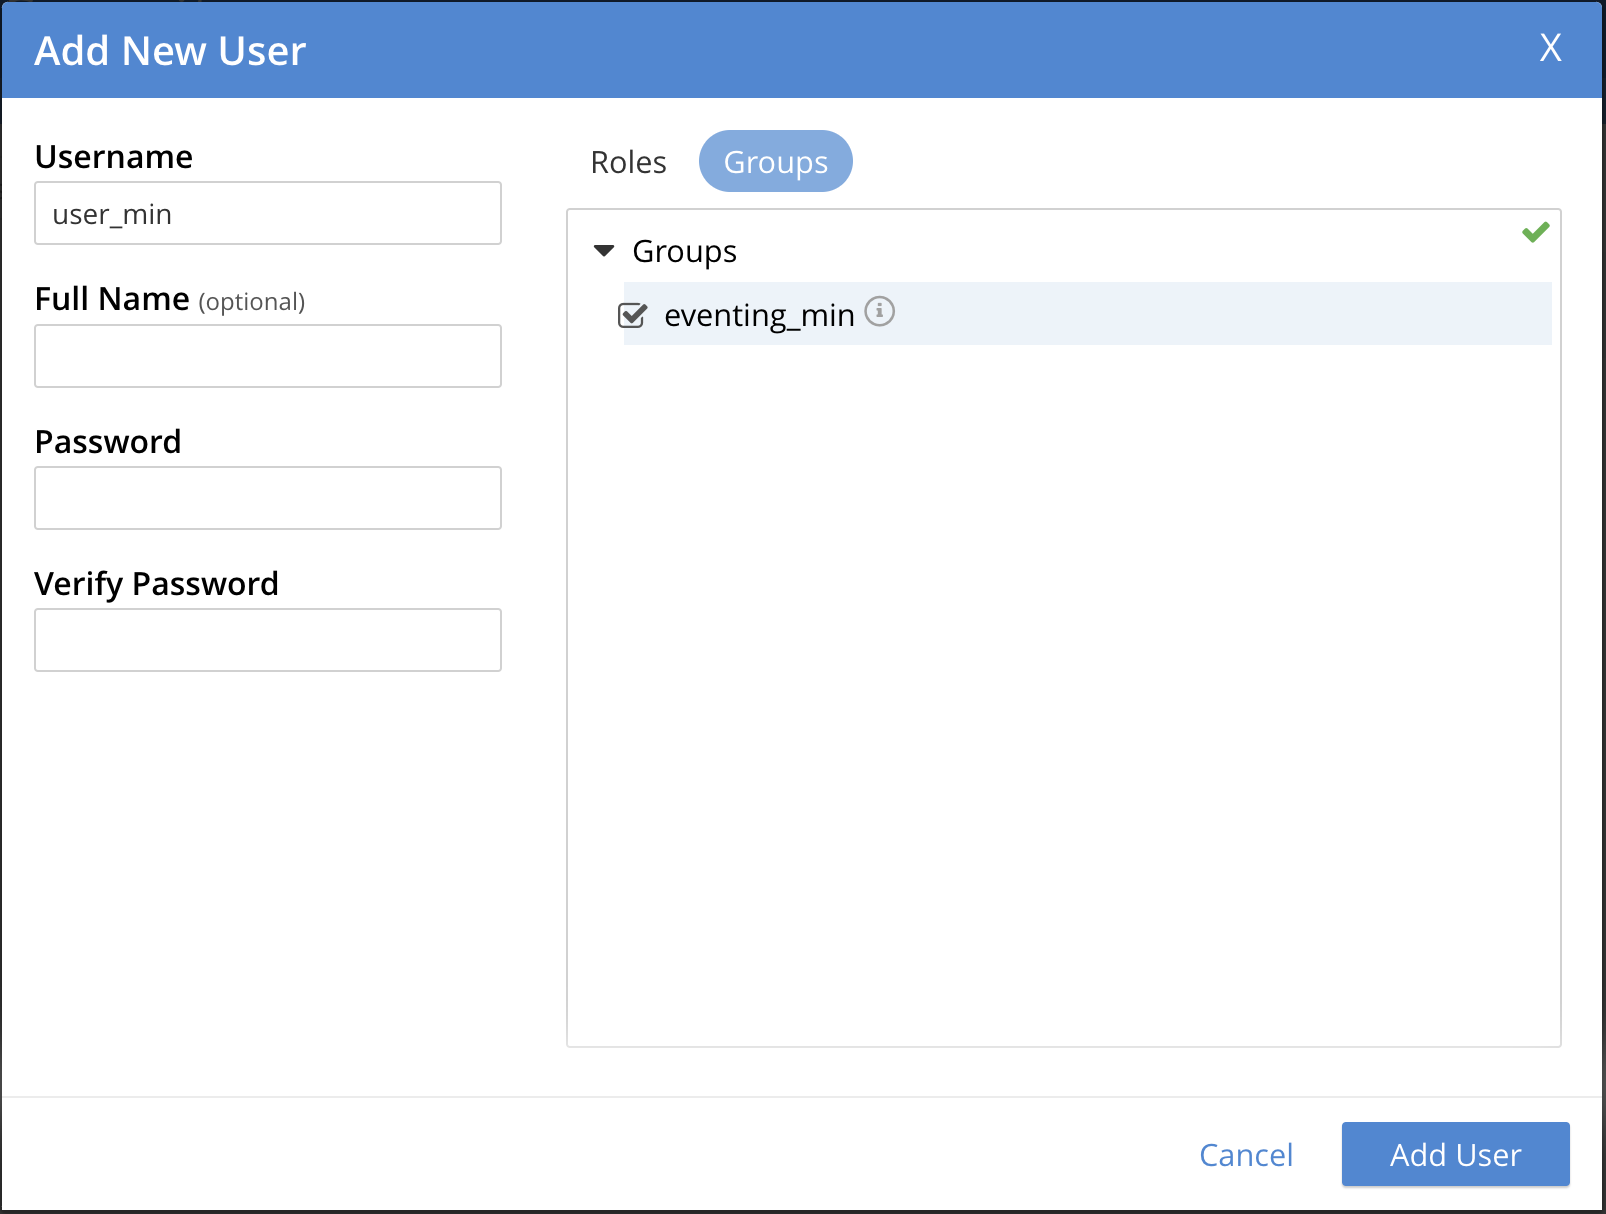Close the Add New User dialog

pos(1549,48)
